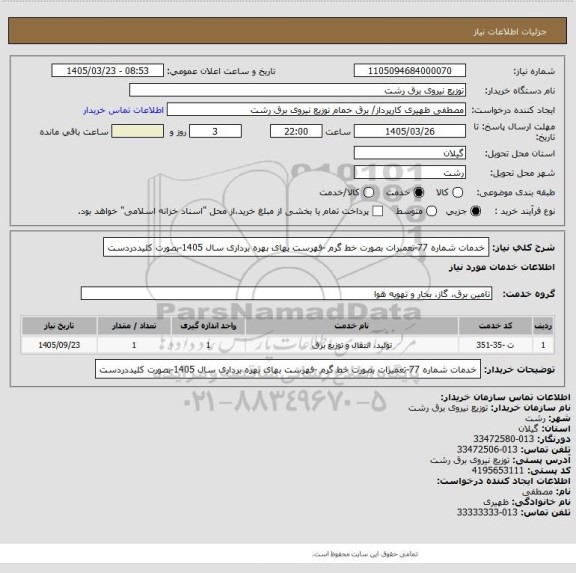
Task: Open the buyer contact info link اطلاعات تماس خریدار
Action: [x=123, y=110]
